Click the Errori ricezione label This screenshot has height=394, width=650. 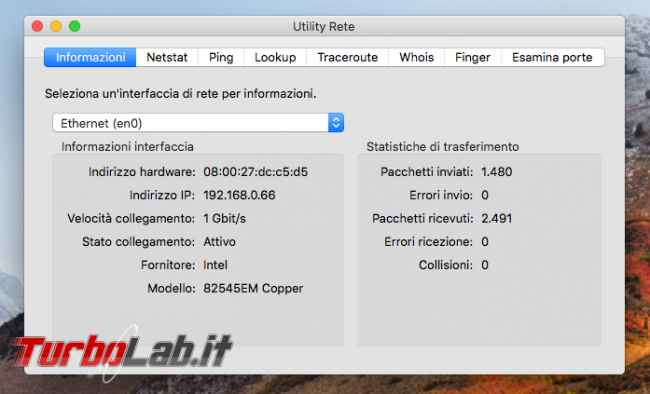coord(428,241)
